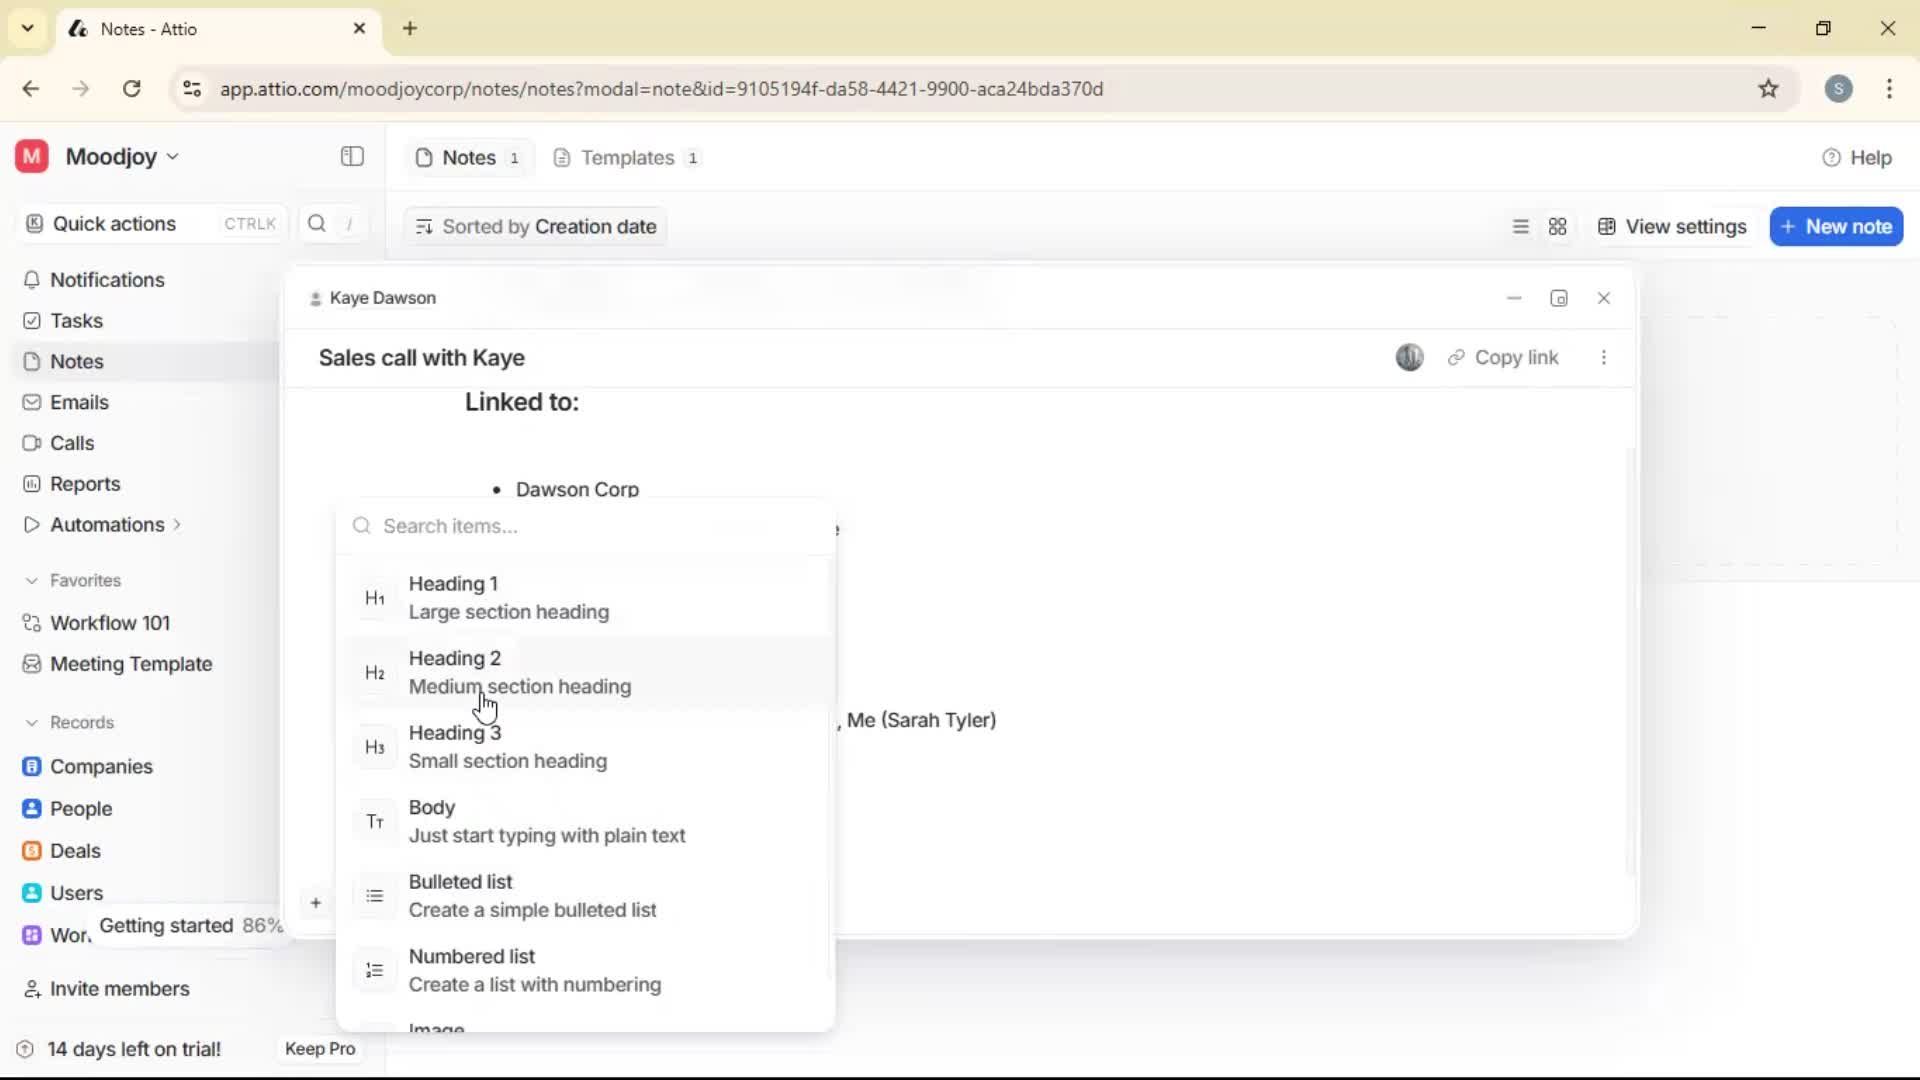Collapse the sidebar with the panel icon
The width and height of the screenshot is (1920, 1080).
pos(351,157)
